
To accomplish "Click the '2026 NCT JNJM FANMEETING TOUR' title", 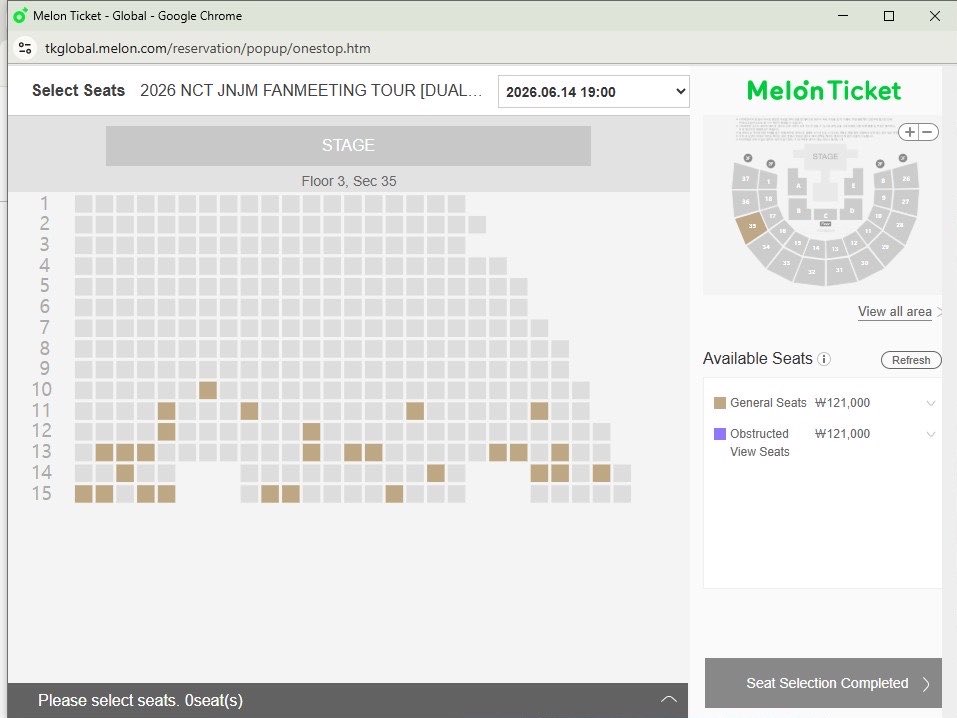I will click(311, 90).
